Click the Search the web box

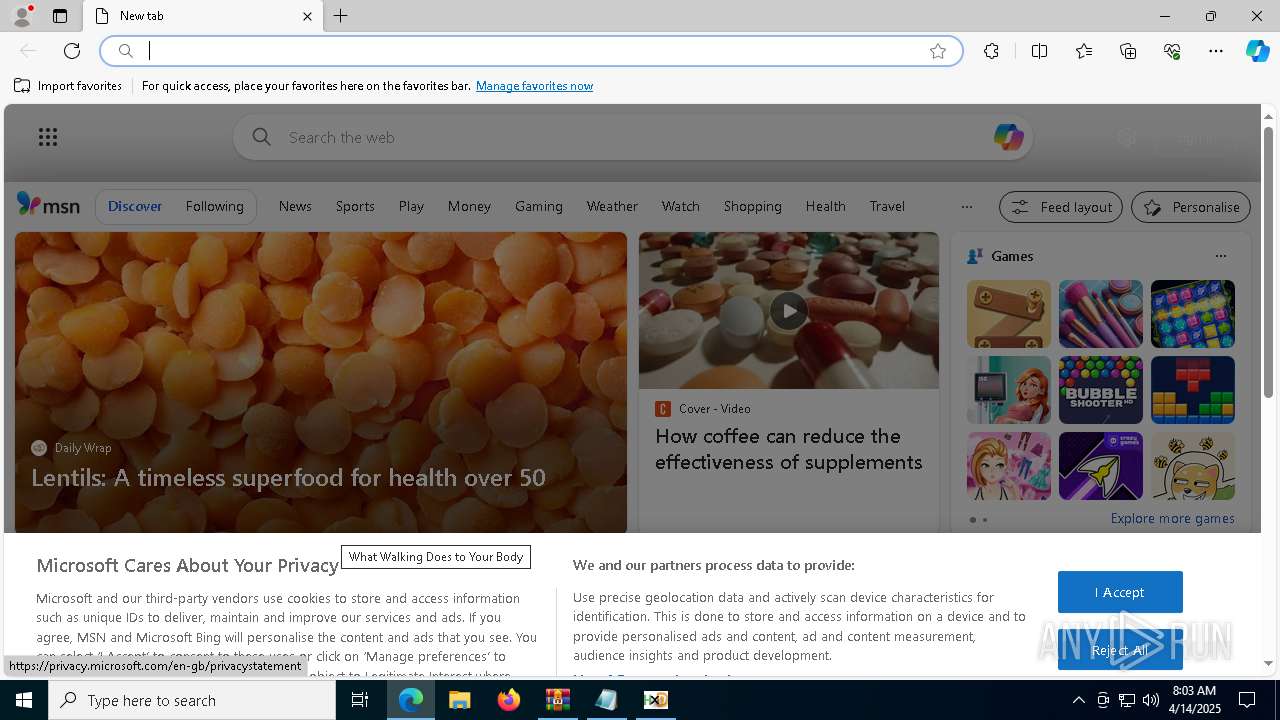(632, 137)
